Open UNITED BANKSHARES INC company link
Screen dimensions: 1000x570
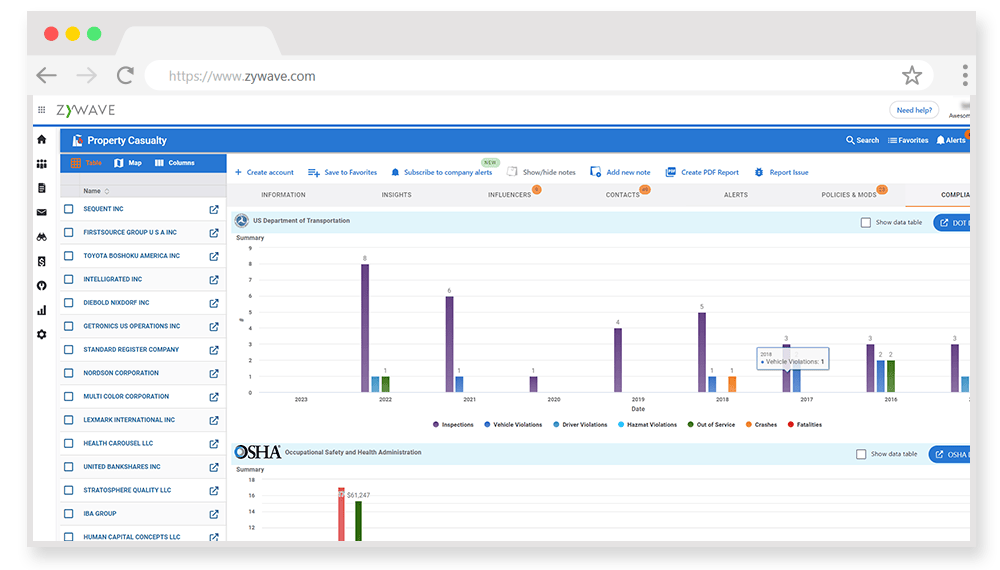click(x=122, y=467)
